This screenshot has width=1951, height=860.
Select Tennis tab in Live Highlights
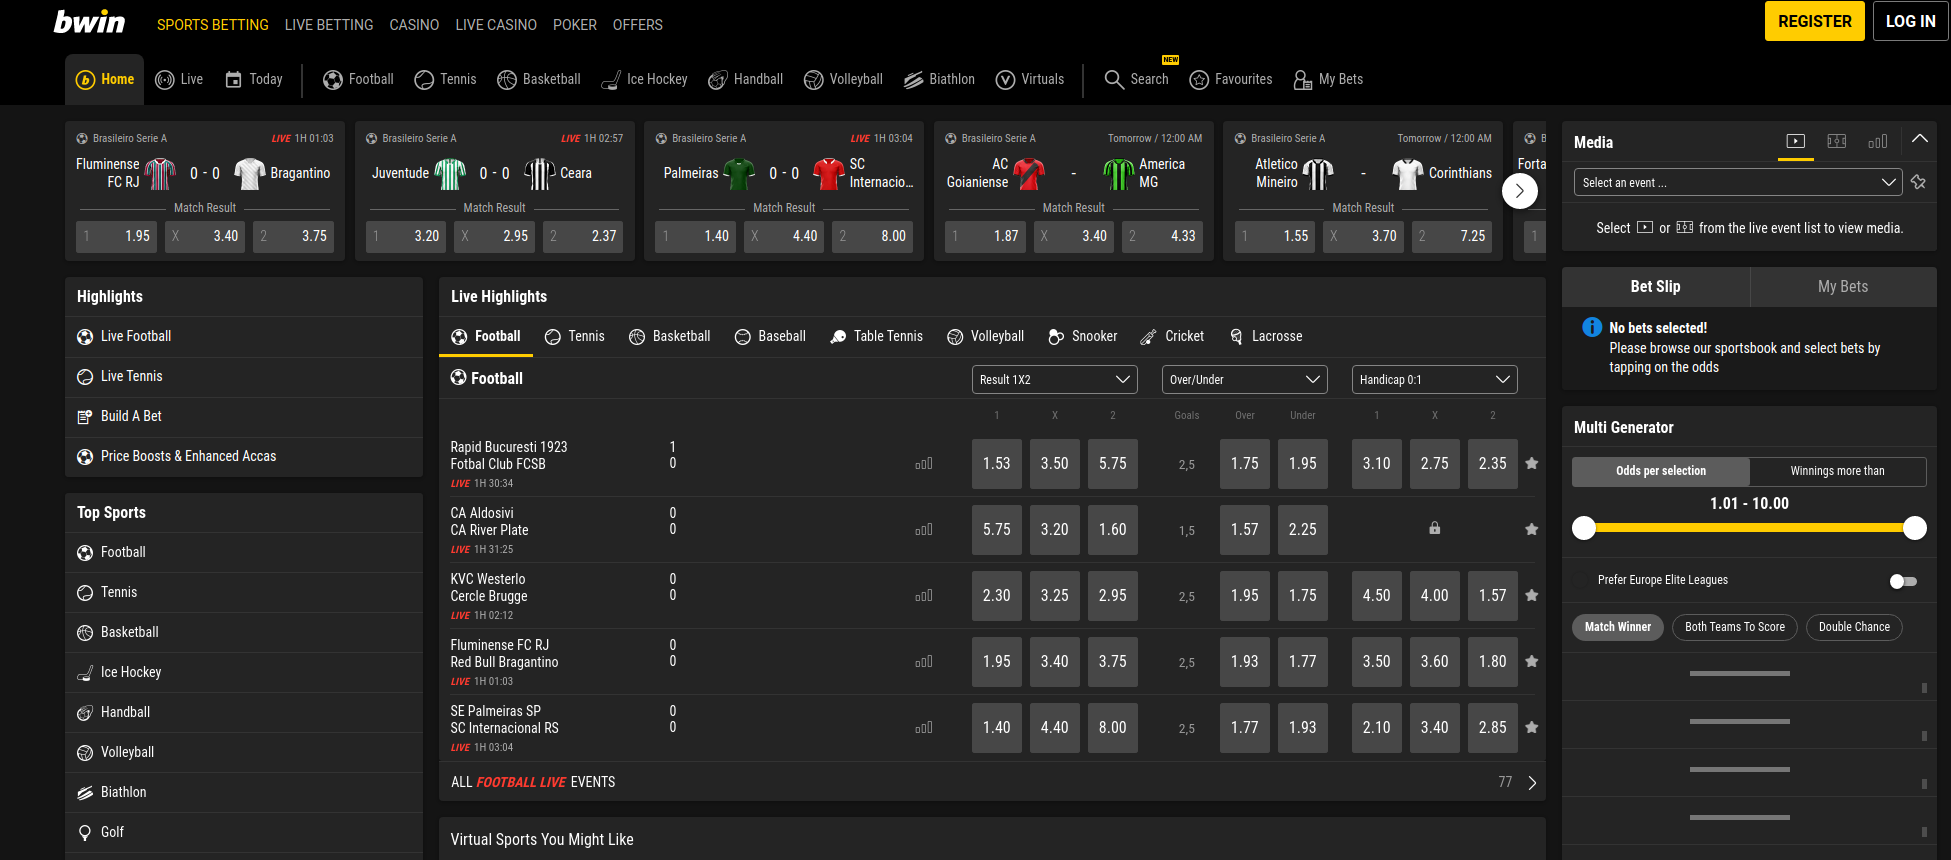pyautogui.click(x=575, y=336)
